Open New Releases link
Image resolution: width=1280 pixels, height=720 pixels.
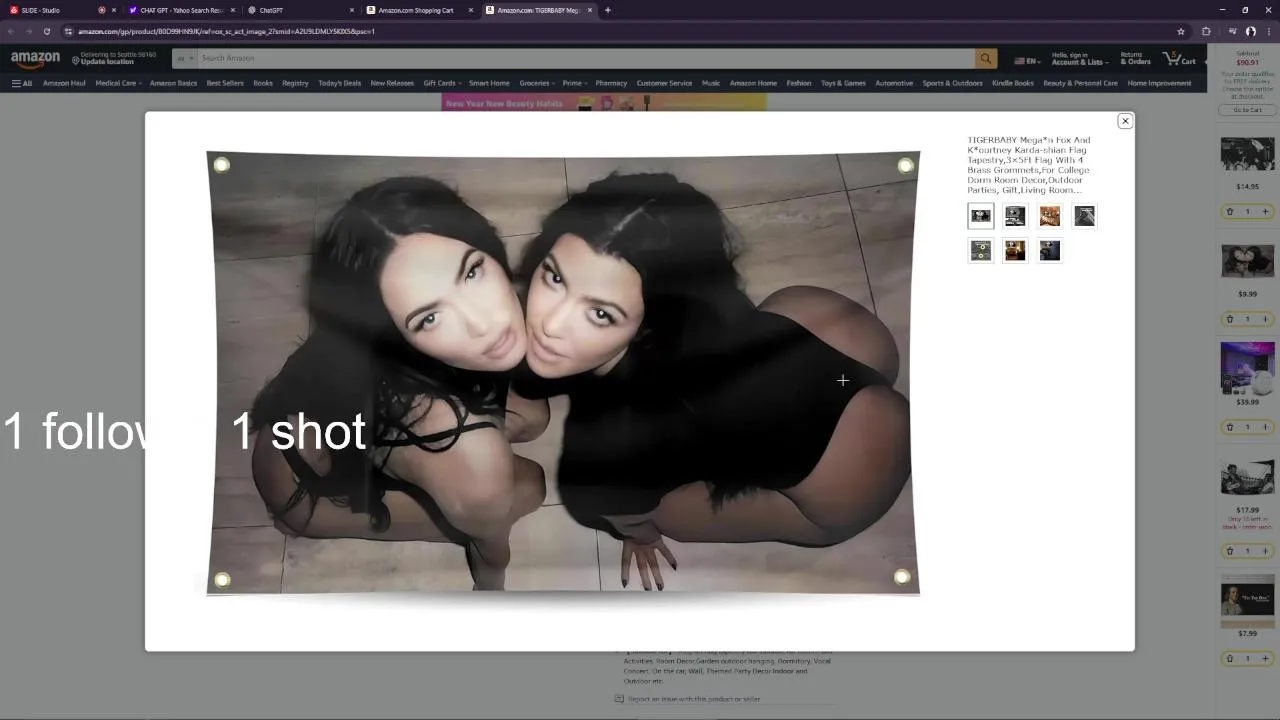[392, 83]
